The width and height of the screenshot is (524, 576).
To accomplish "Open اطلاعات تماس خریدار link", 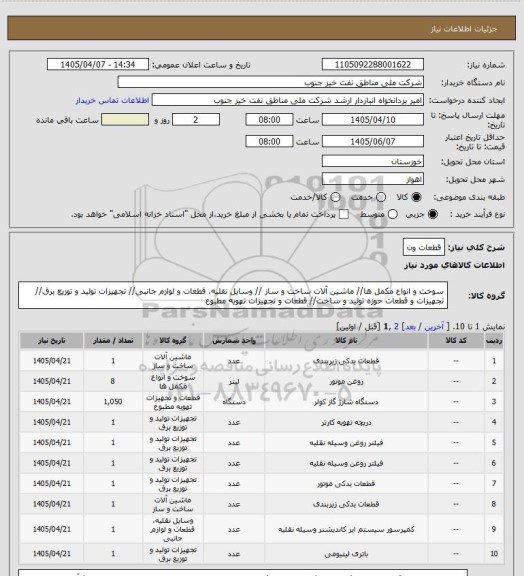I will coord(112,100).
